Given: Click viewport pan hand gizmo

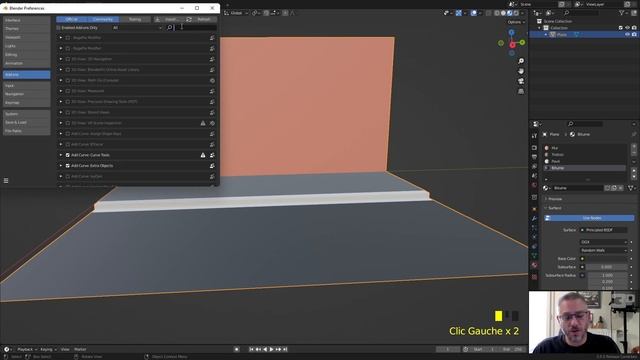Looking at the screenshot, I should click(521, 71).
